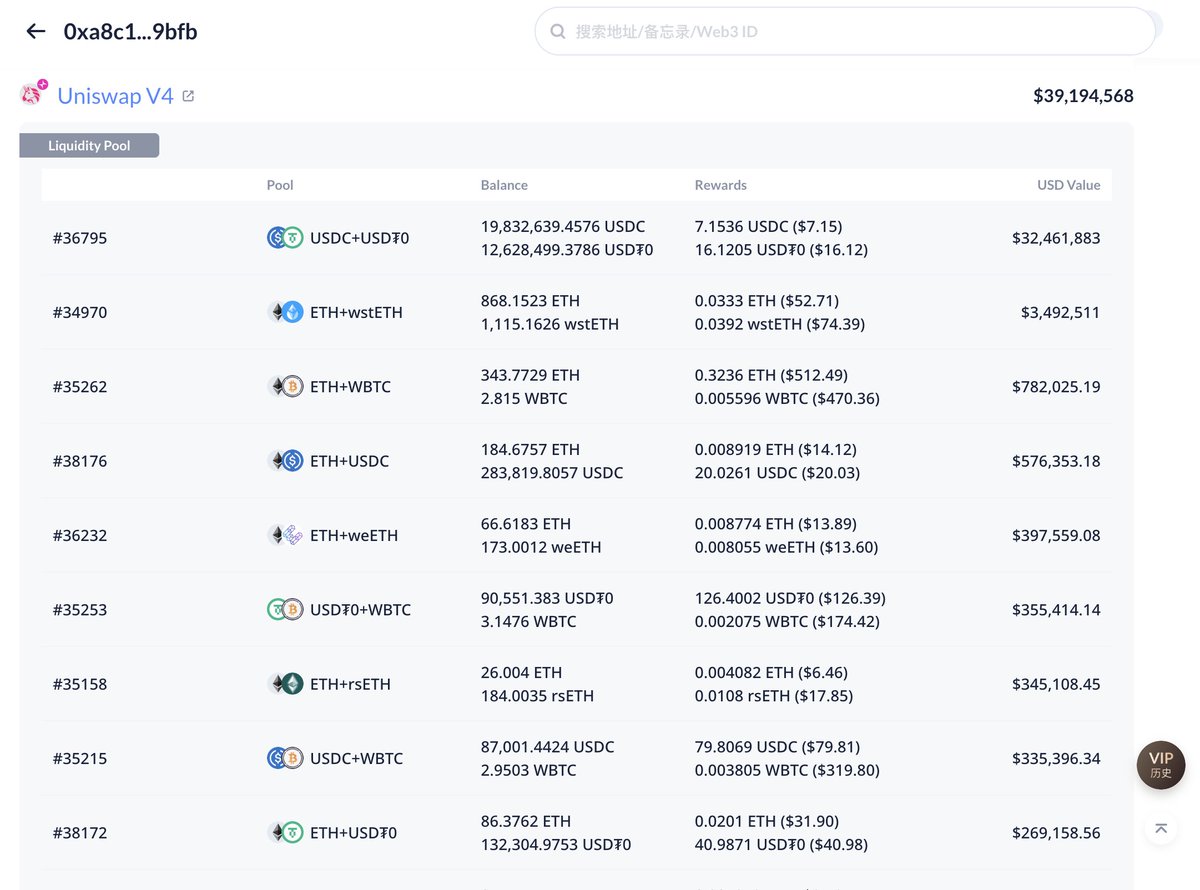
Task: Click the USD value $355,414.14
Action: click(1056, 609)
